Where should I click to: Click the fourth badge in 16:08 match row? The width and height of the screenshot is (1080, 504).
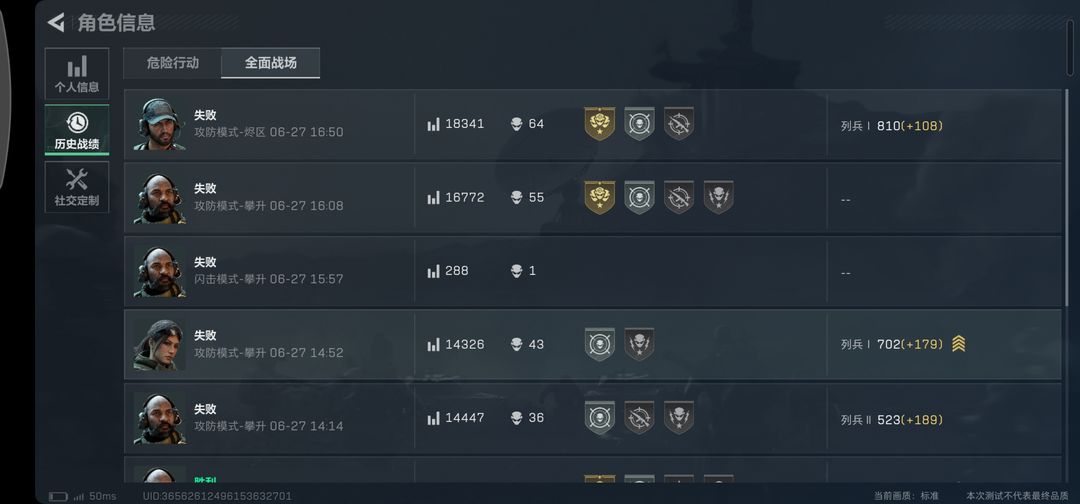point(718,198)
